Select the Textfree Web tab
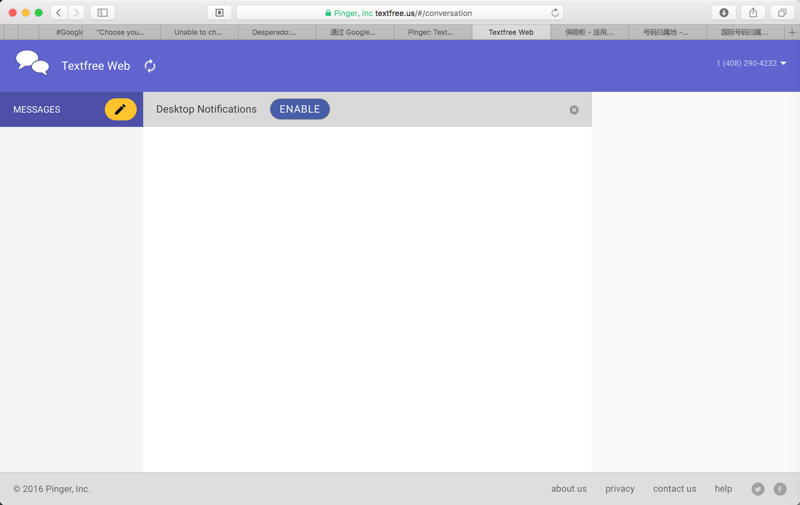 511,32
